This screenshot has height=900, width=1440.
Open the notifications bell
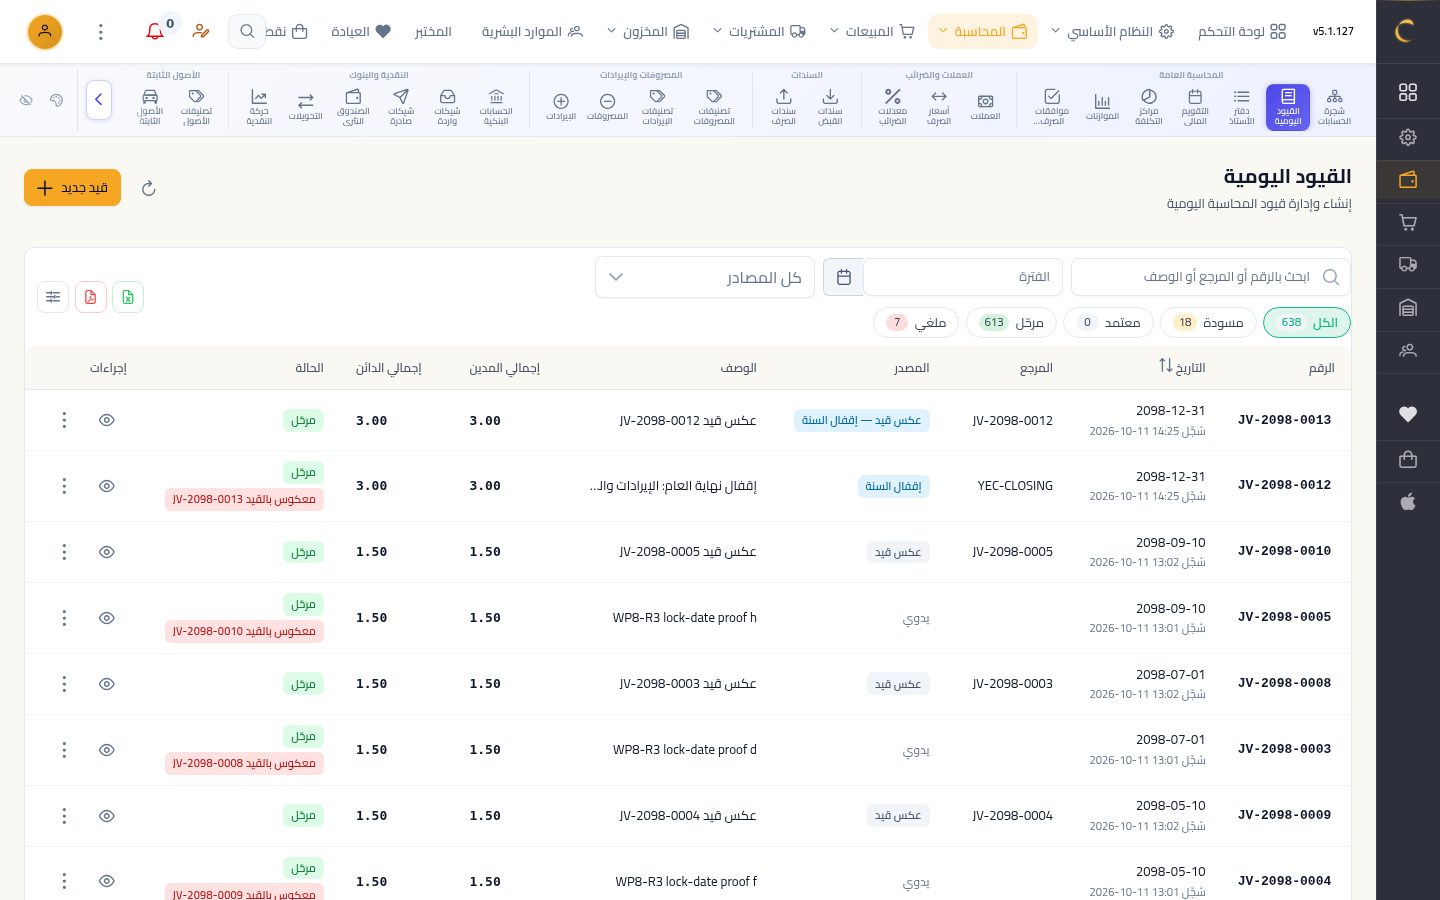155,32
